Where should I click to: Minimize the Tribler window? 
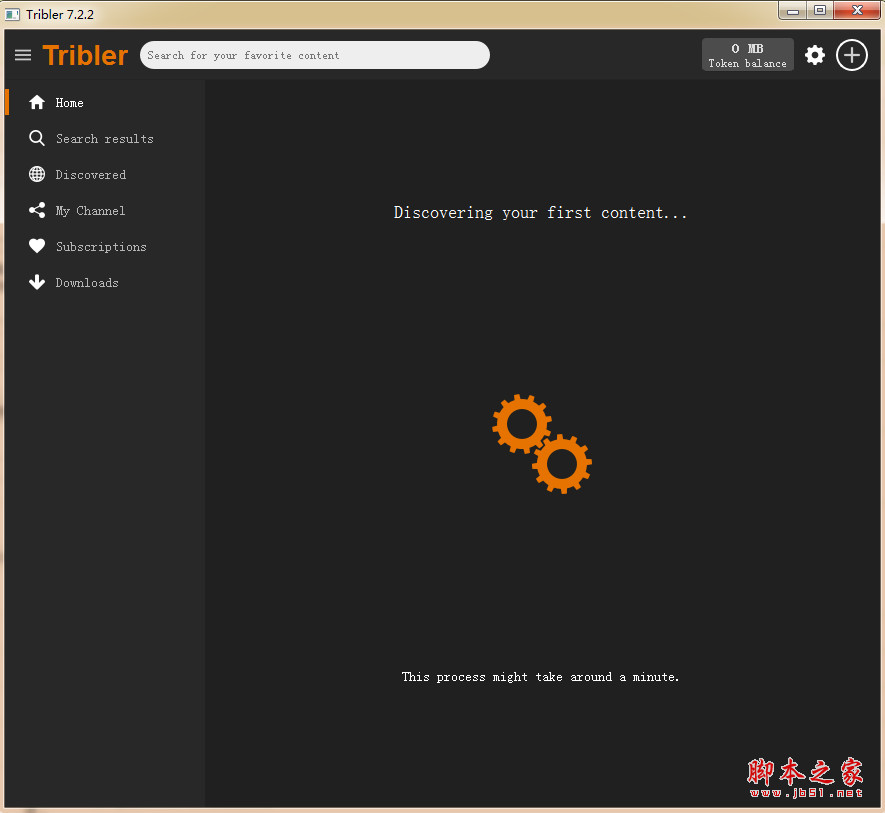793,11
